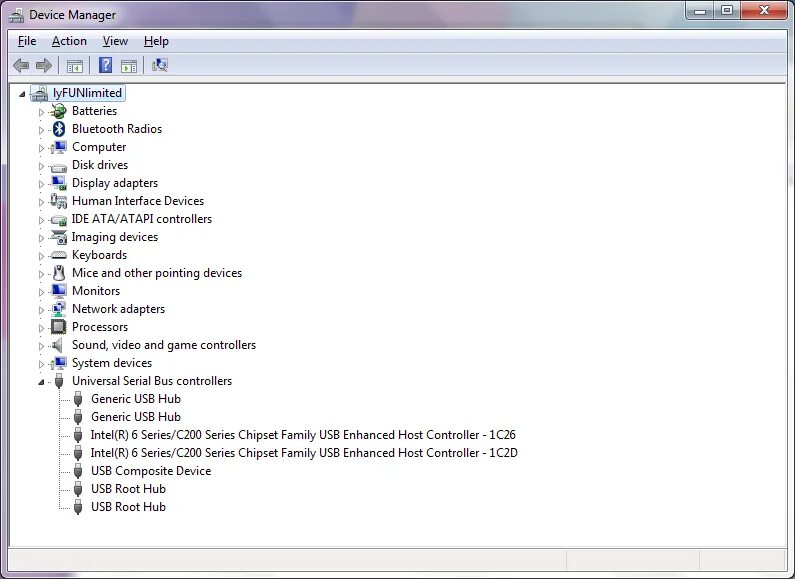Minimize the Device Manager window
This screenshot has height=579, width=795.
tap(700, 10)
